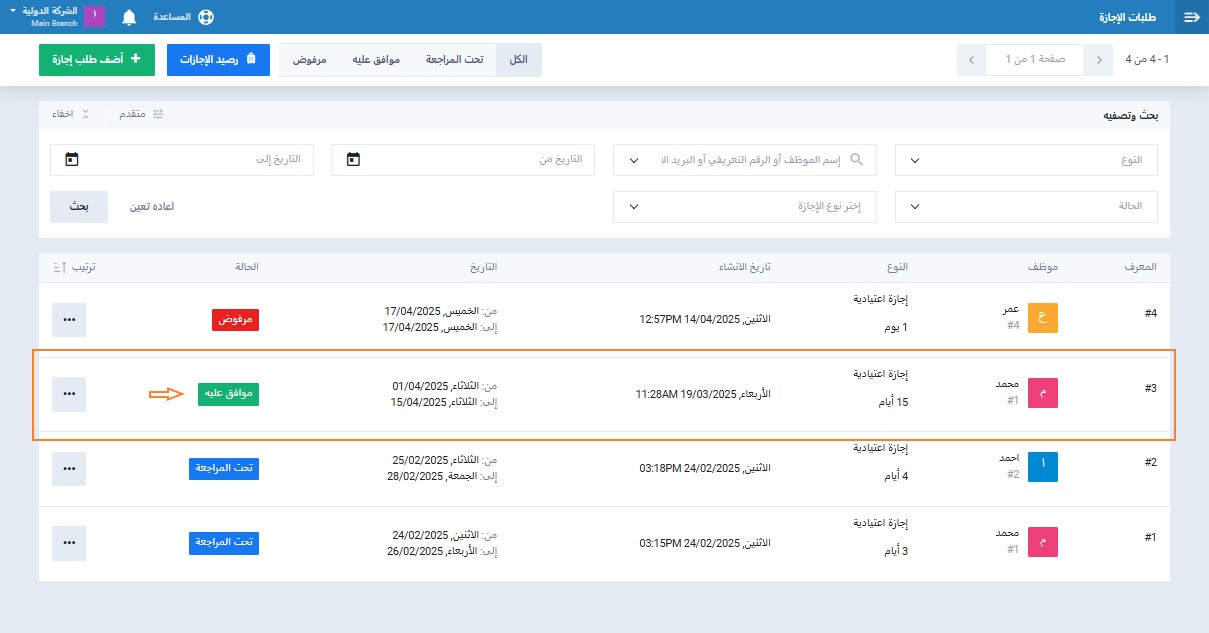Open the help lifebuoy icon
Screen dimensions: 1209x633
click(x=206, y=17)
